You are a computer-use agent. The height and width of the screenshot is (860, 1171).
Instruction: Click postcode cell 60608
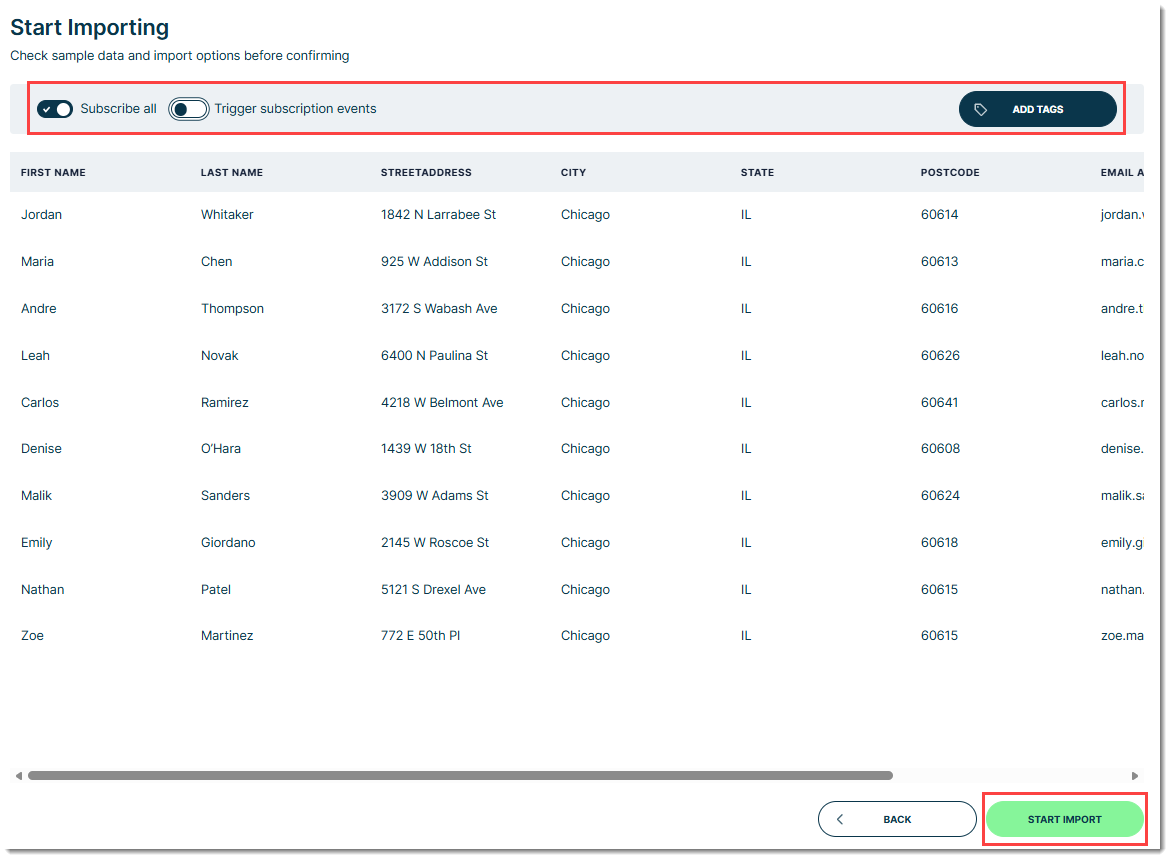coord(939,449)
